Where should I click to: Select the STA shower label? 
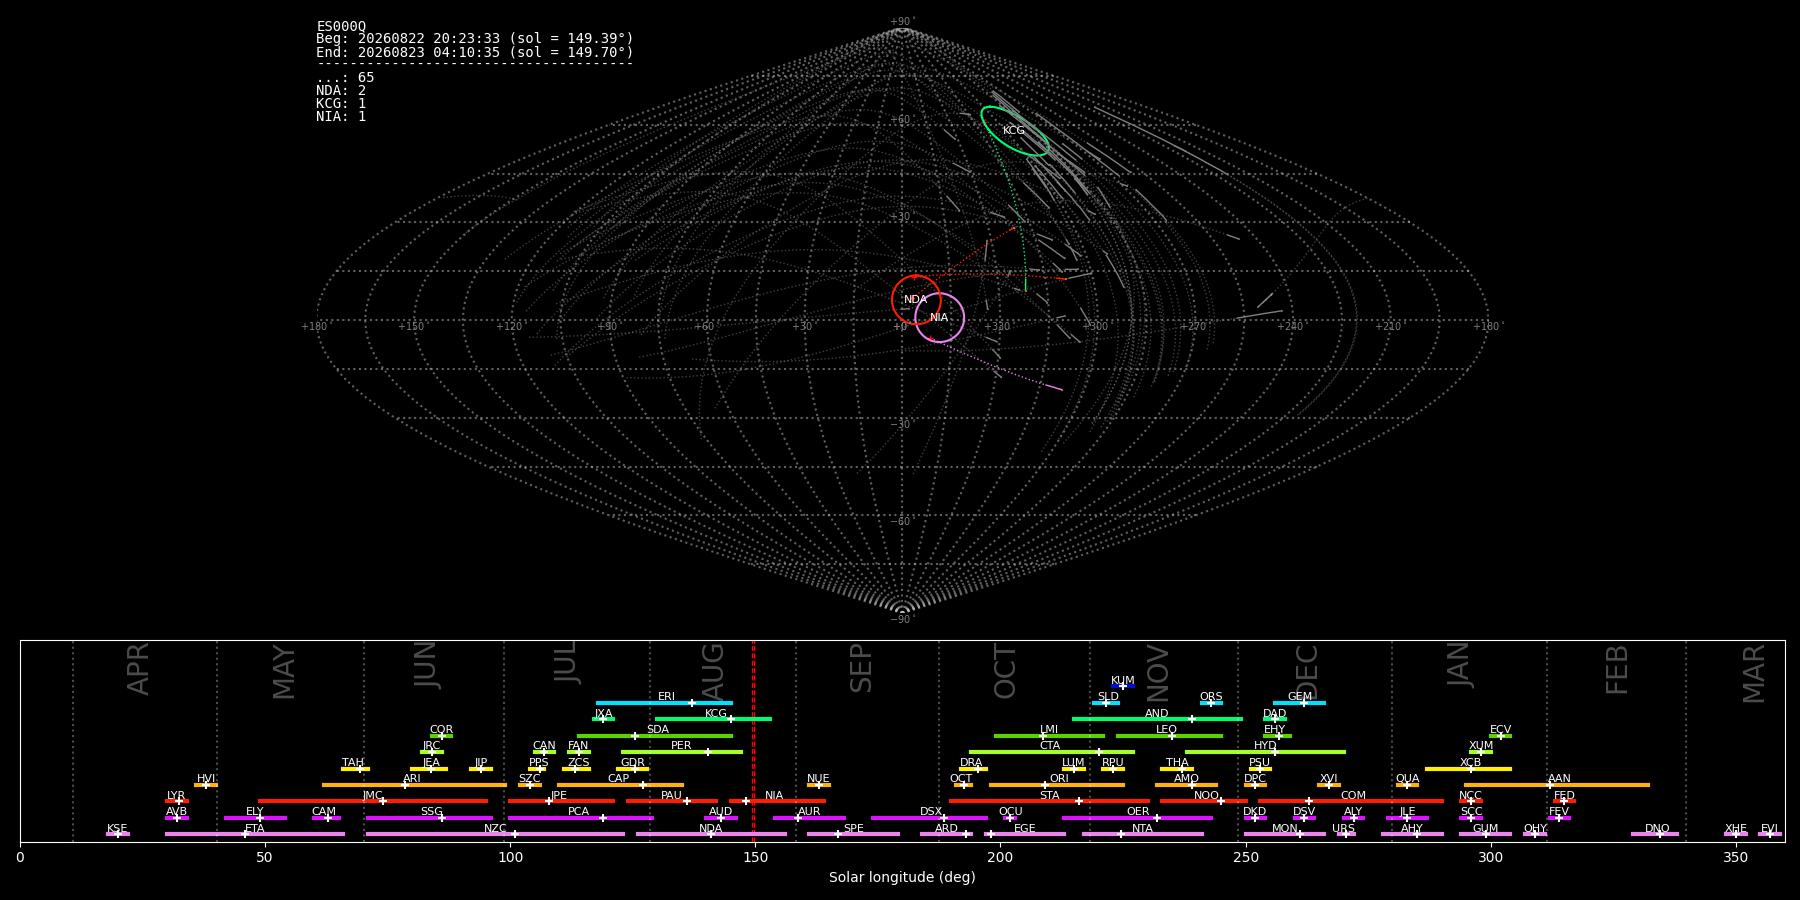coord(1049,796)
